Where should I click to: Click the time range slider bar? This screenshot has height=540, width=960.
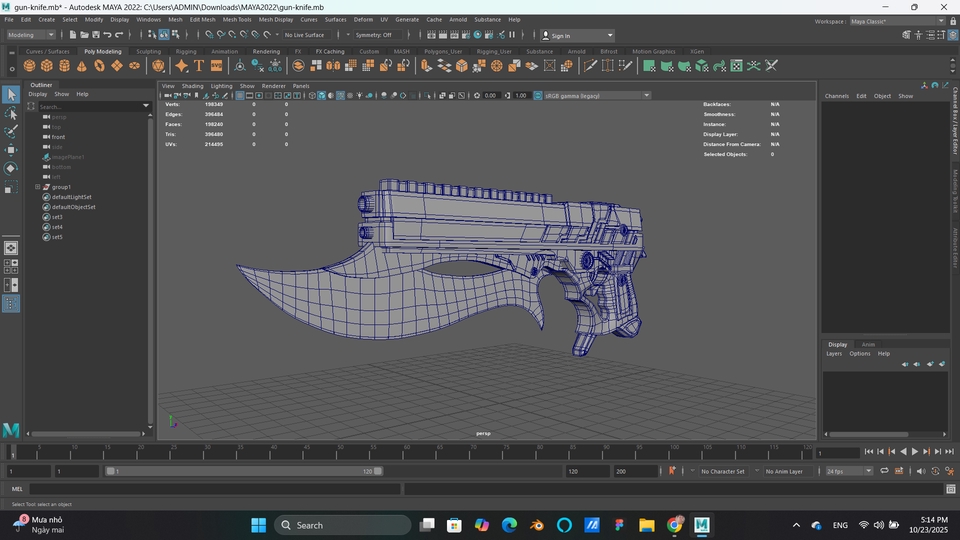click(x=244, y=471)
